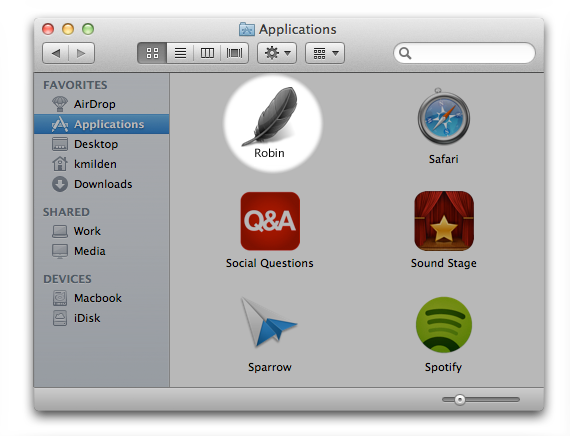Open the Robin feather app icon
Image resolution: width=570 pixels, height=436 pixels.
coord(269,116)
